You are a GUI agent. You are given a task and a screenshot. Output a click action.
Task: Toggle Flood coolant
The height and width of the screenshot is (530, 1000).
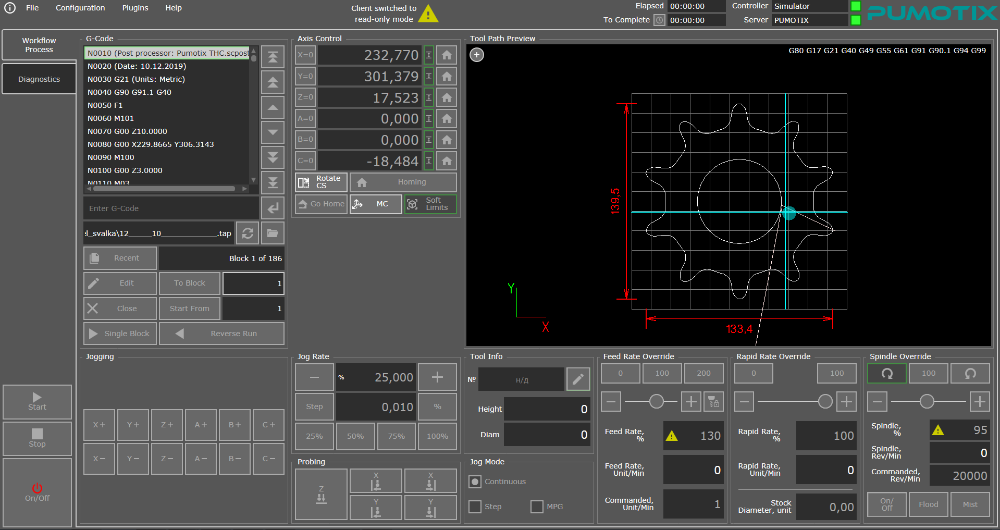point(928,504)
